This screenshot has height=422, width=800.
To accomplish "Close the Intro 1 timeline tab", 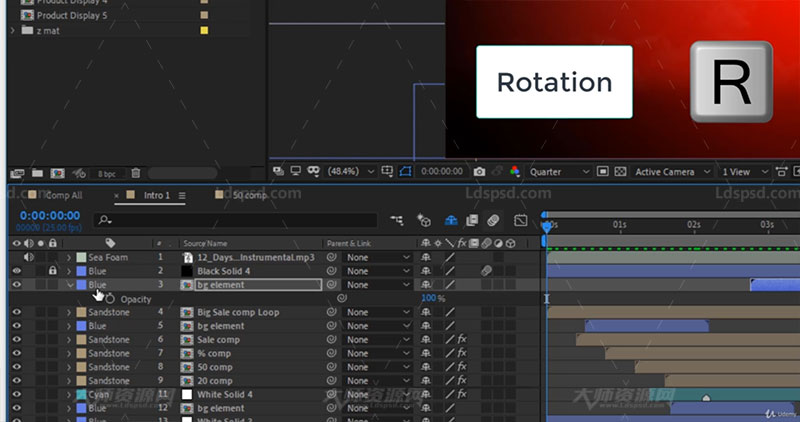I will (x=116, y=195).
